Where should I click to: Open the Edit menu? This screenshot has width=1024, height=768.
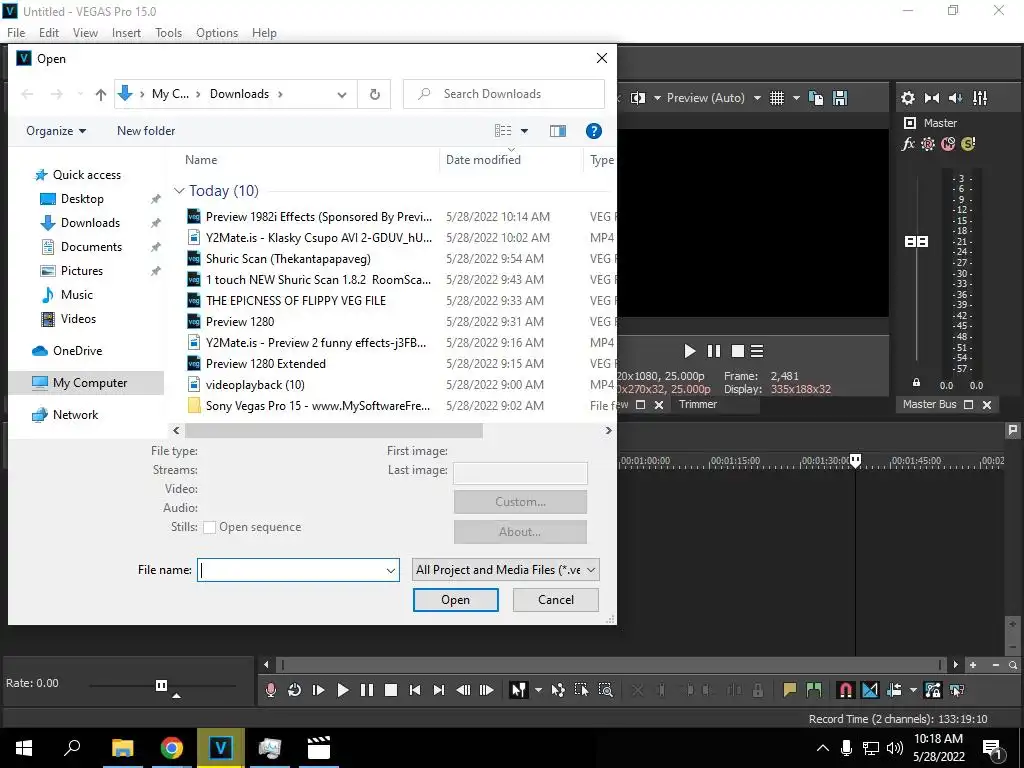click(49, 33)
